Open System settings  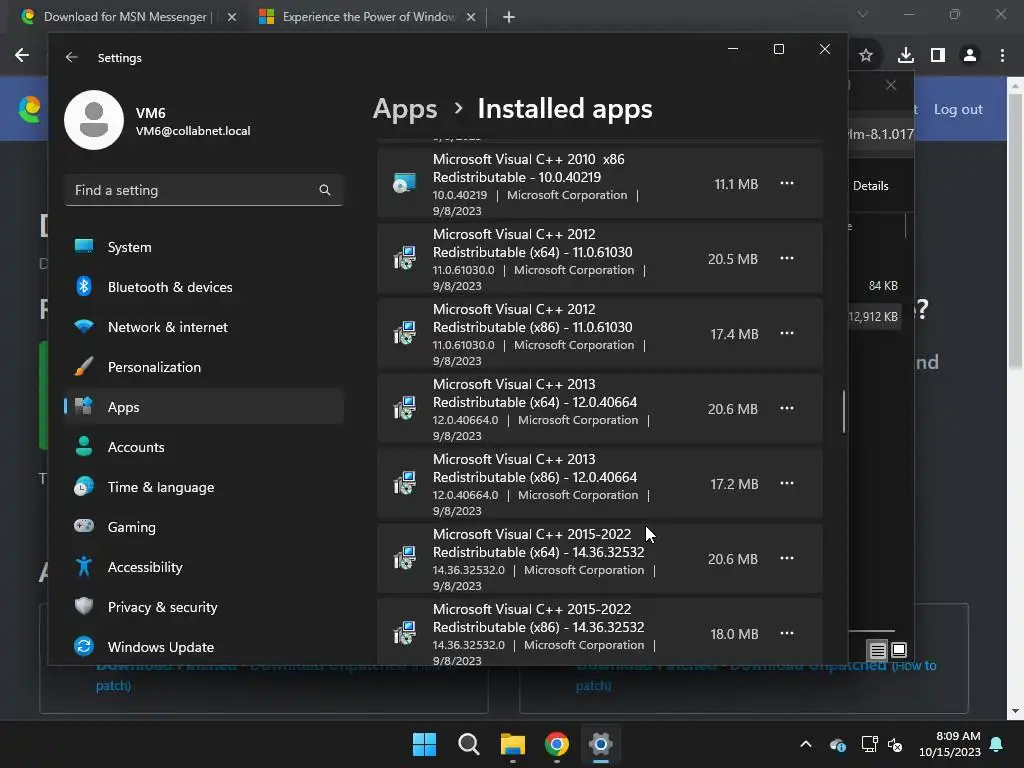click(x=204, y=247)
